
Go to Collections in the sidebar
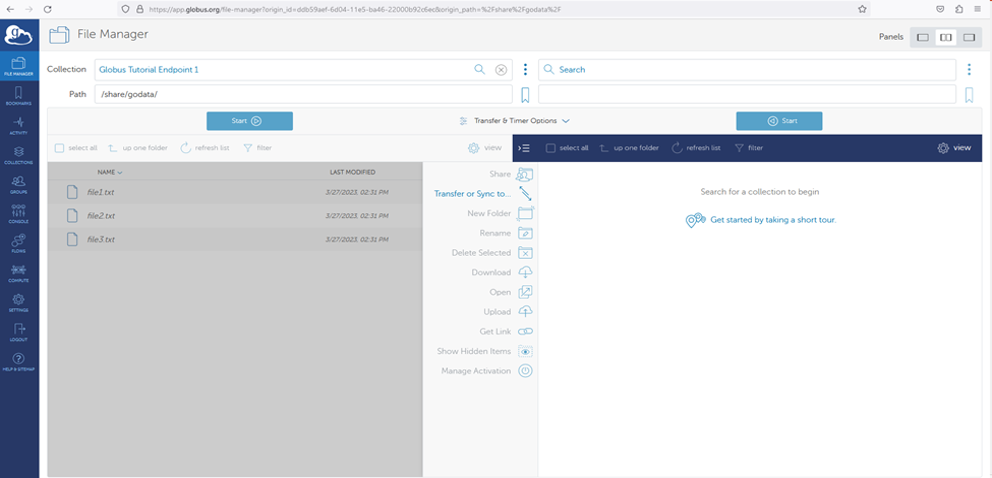click(x=19, y=154)
